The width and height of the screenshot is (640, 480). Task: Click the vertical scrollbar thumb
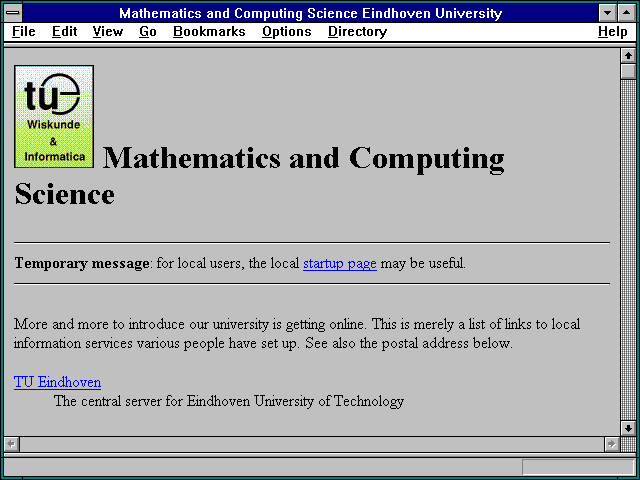coord(628,71)
